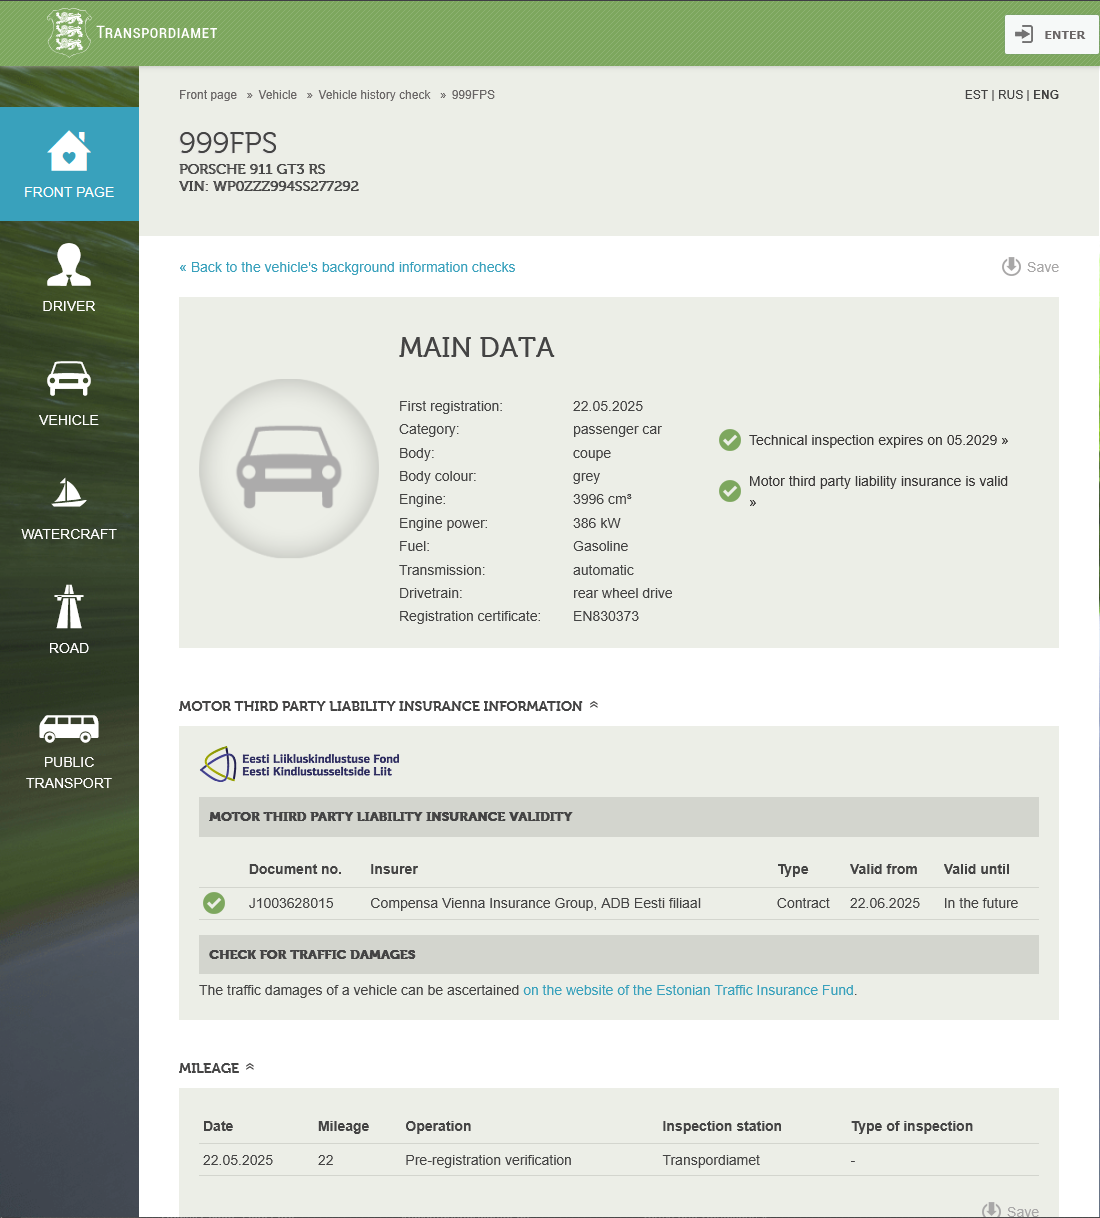Open Vehicle history check breadcrumb
1100x1218 pixels.
coord(374,95)
